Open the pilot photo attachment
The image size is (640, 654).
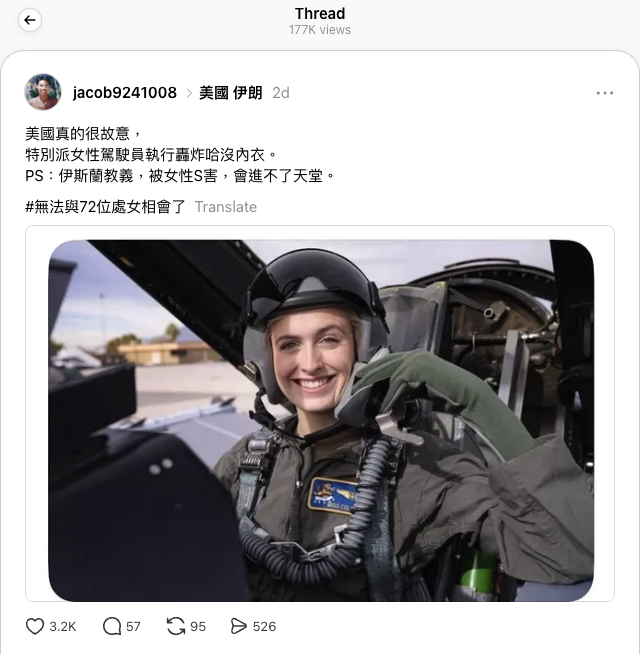(321, 420)
